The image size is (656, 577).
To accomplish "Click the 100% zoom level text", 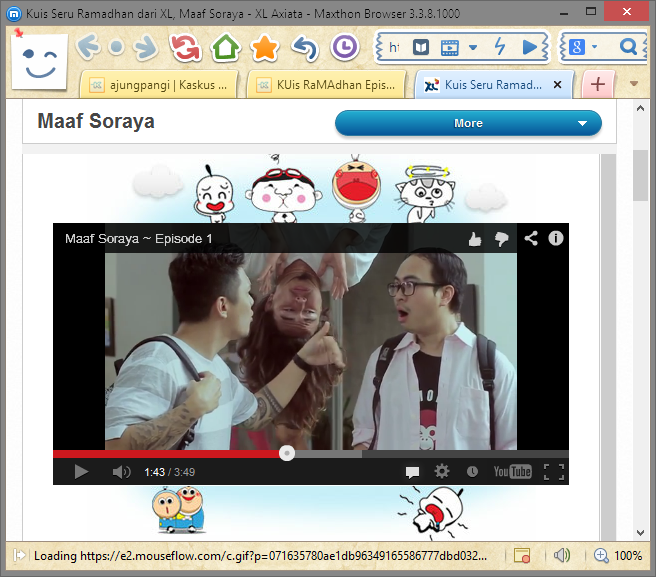I will [x=628, y=556].
